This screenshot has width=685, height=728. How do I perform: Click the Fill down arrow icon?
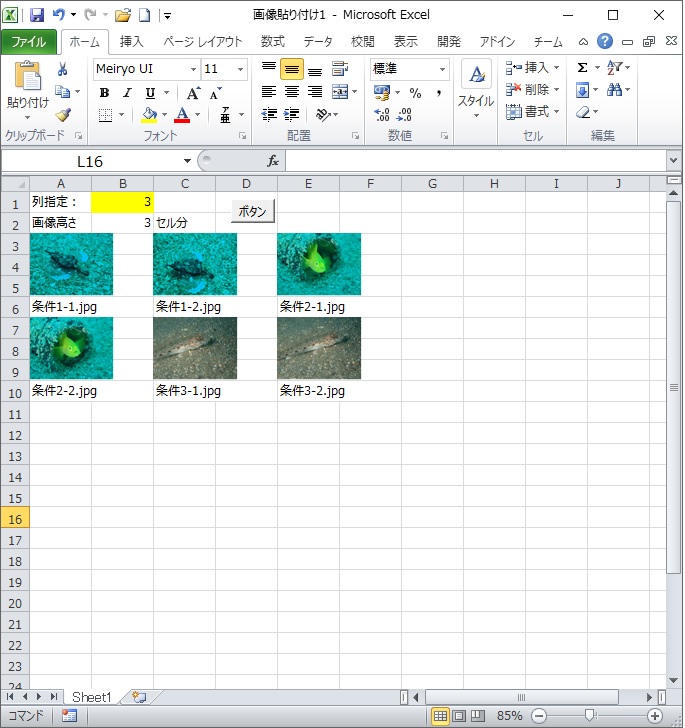[582, 90]
